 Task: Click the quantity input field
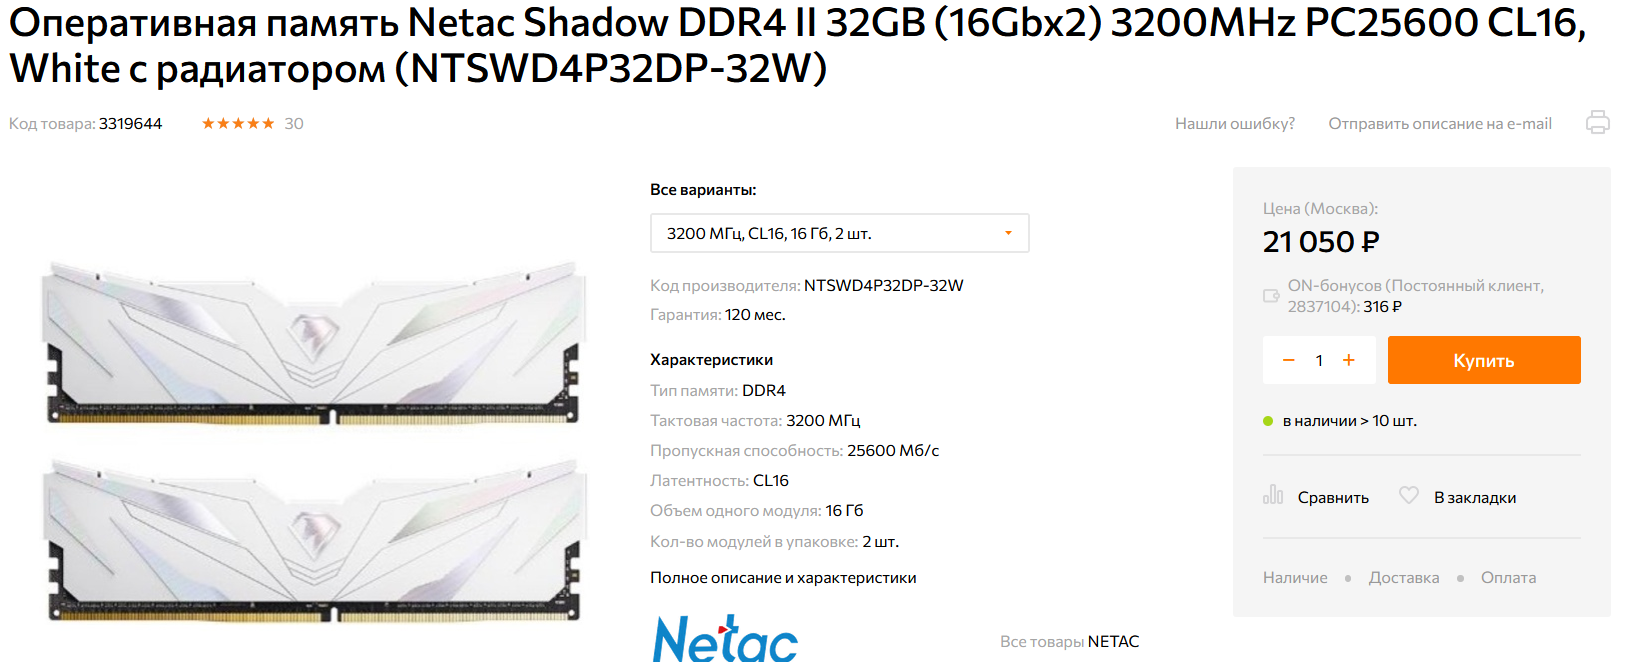click(1319, 360)
